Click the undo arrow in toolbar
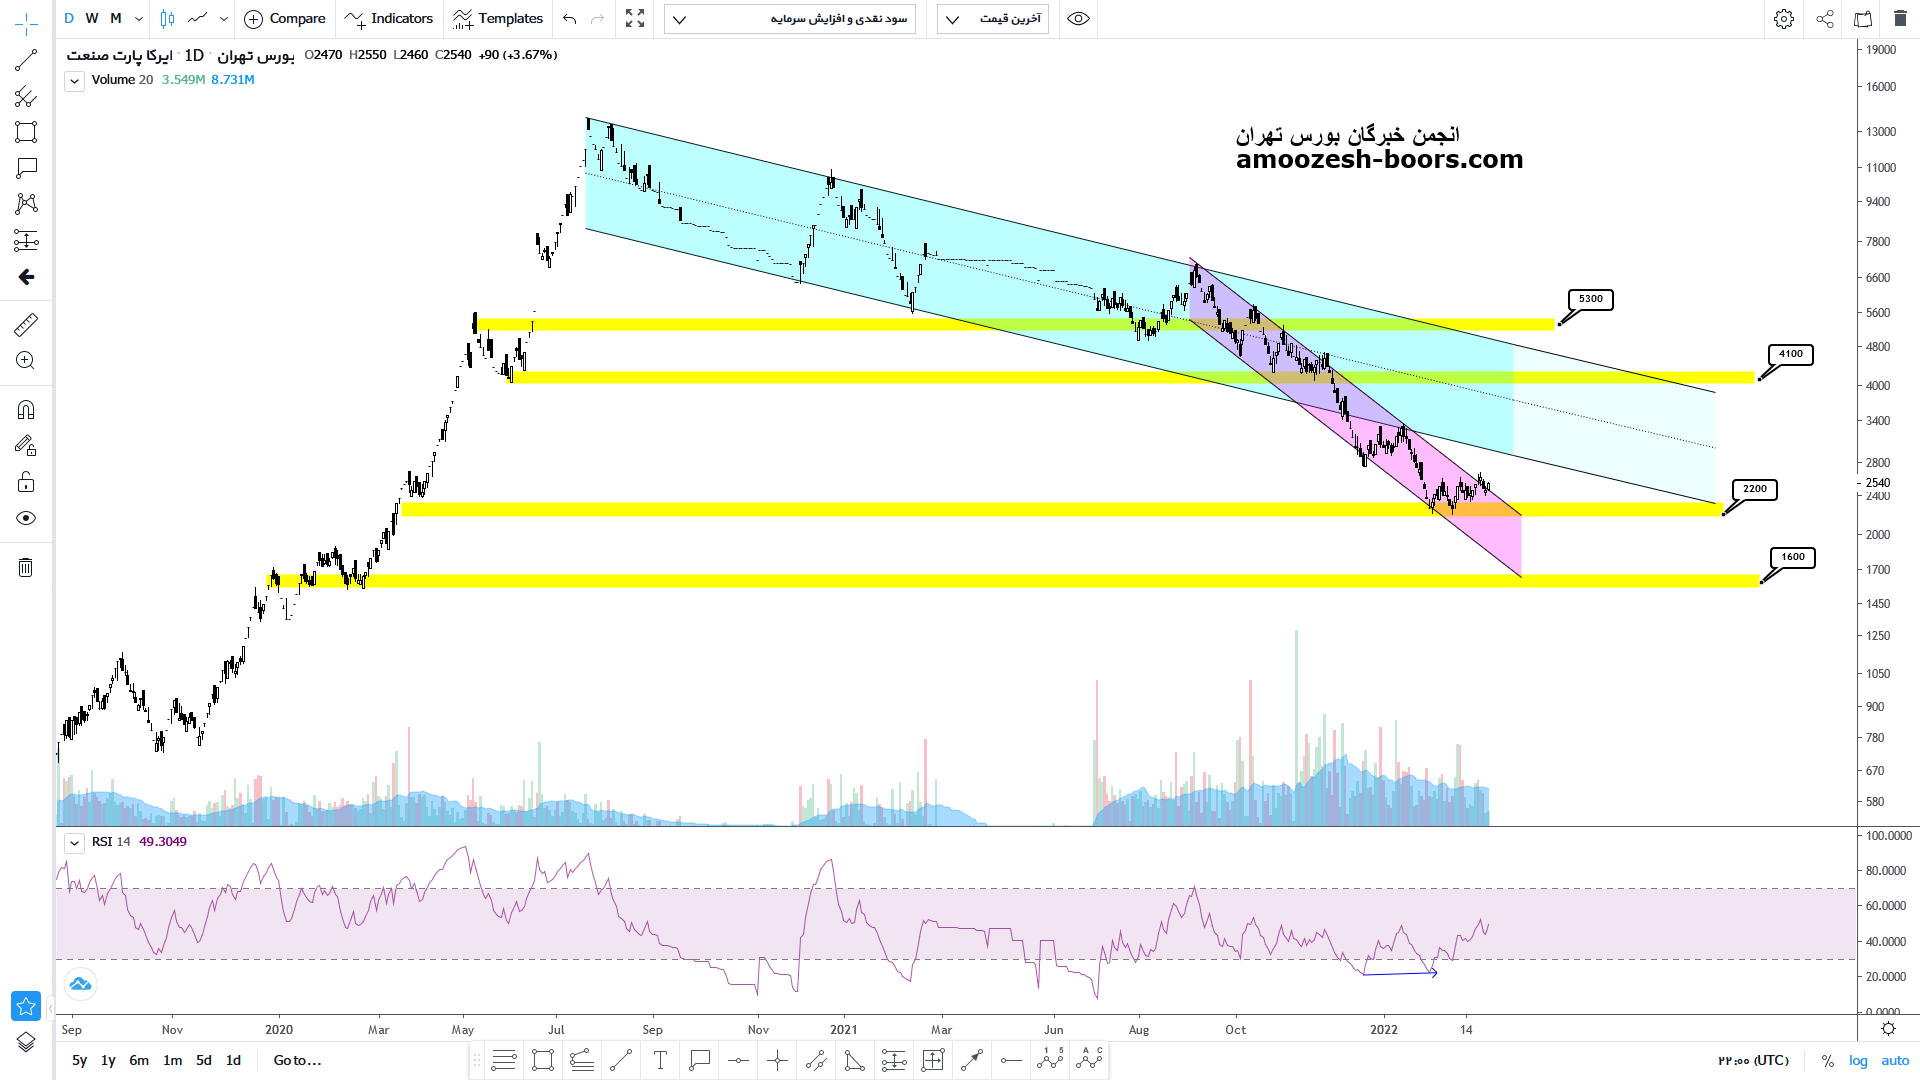Screen dimensions: 1920x1080 pos(570,19)
